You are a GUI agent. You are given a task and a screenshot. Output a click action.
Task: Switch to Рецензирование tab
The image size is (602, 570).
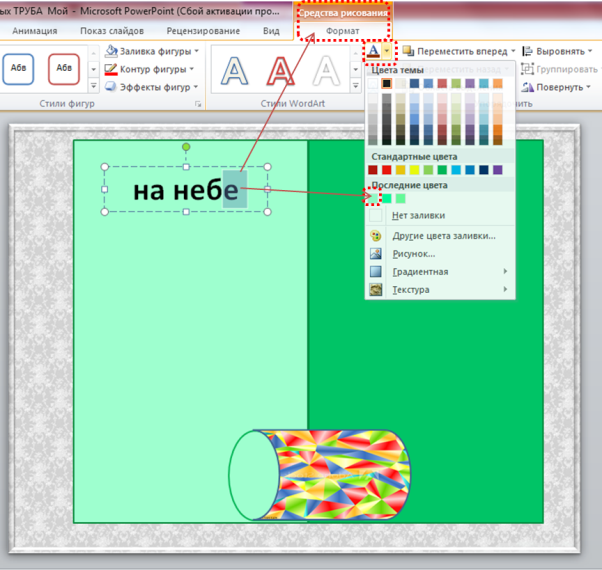click(x=203, y=31)
